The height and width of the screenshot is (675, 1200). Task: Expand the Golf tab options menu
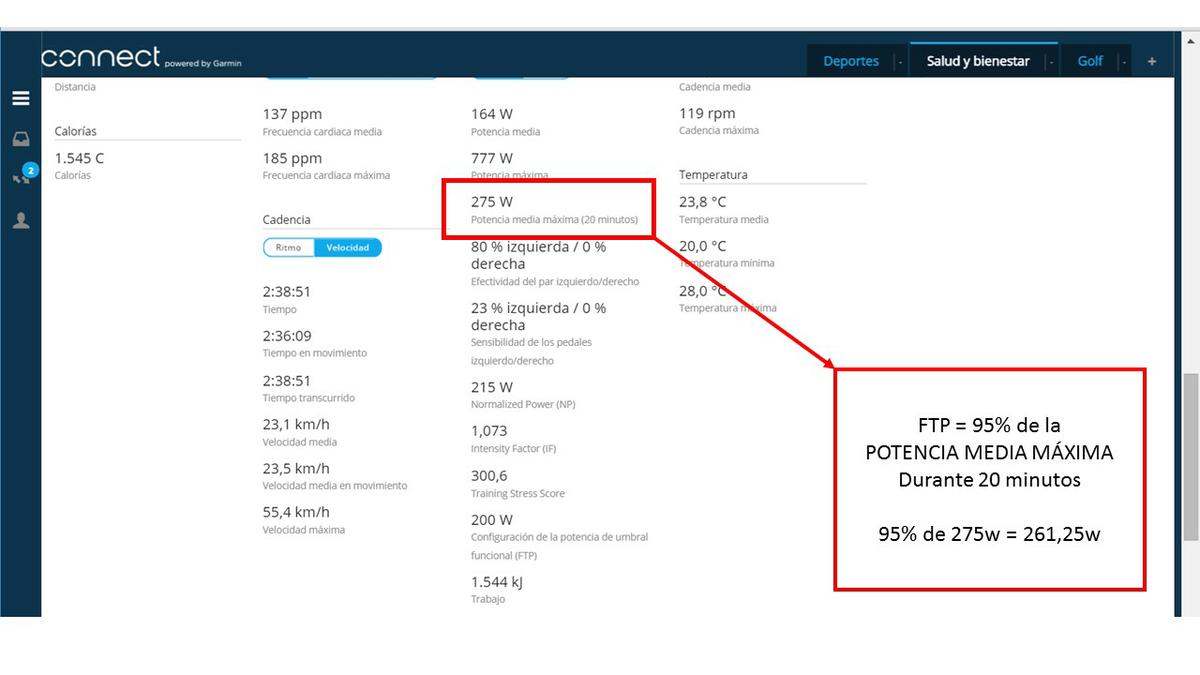(1124, 62)
